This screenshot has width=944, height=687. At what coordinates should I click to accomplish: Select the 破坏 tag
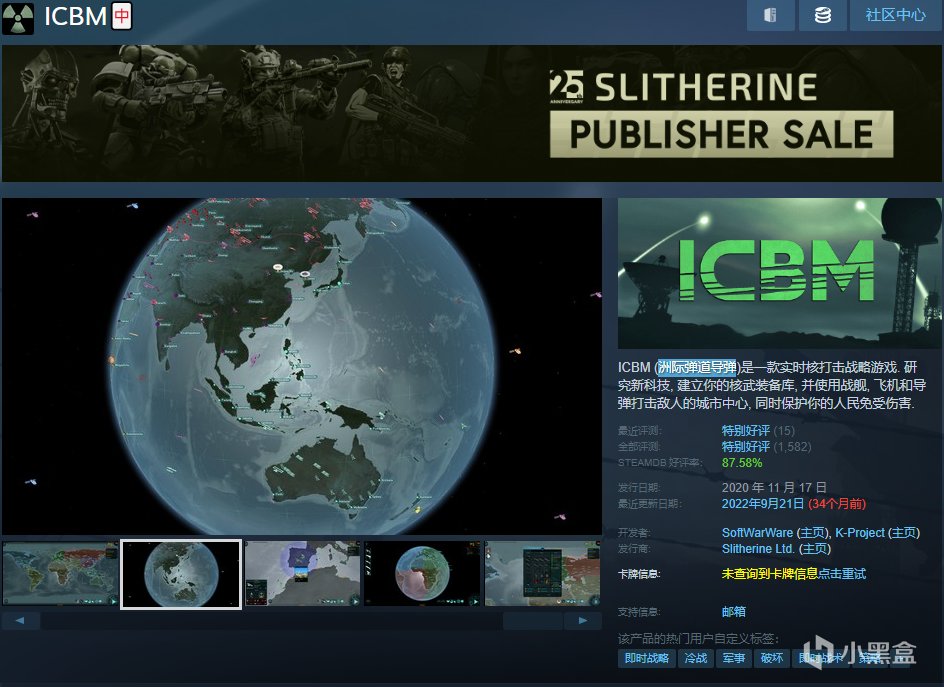pyautogui.click(x=772, y=658)
